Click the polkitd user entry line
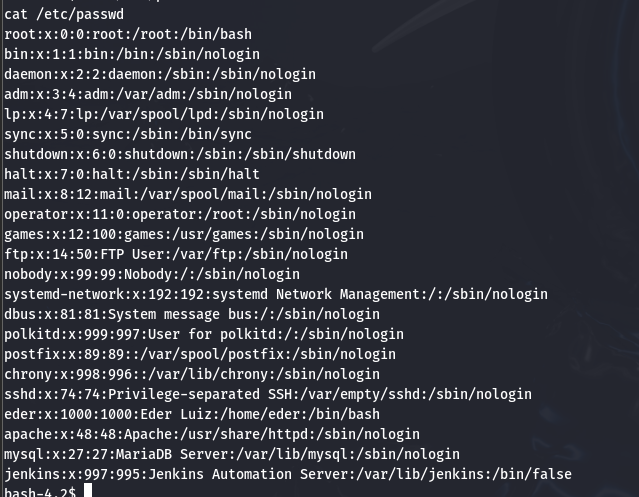This screenshot has height=497, width=639. click(204, 334)
